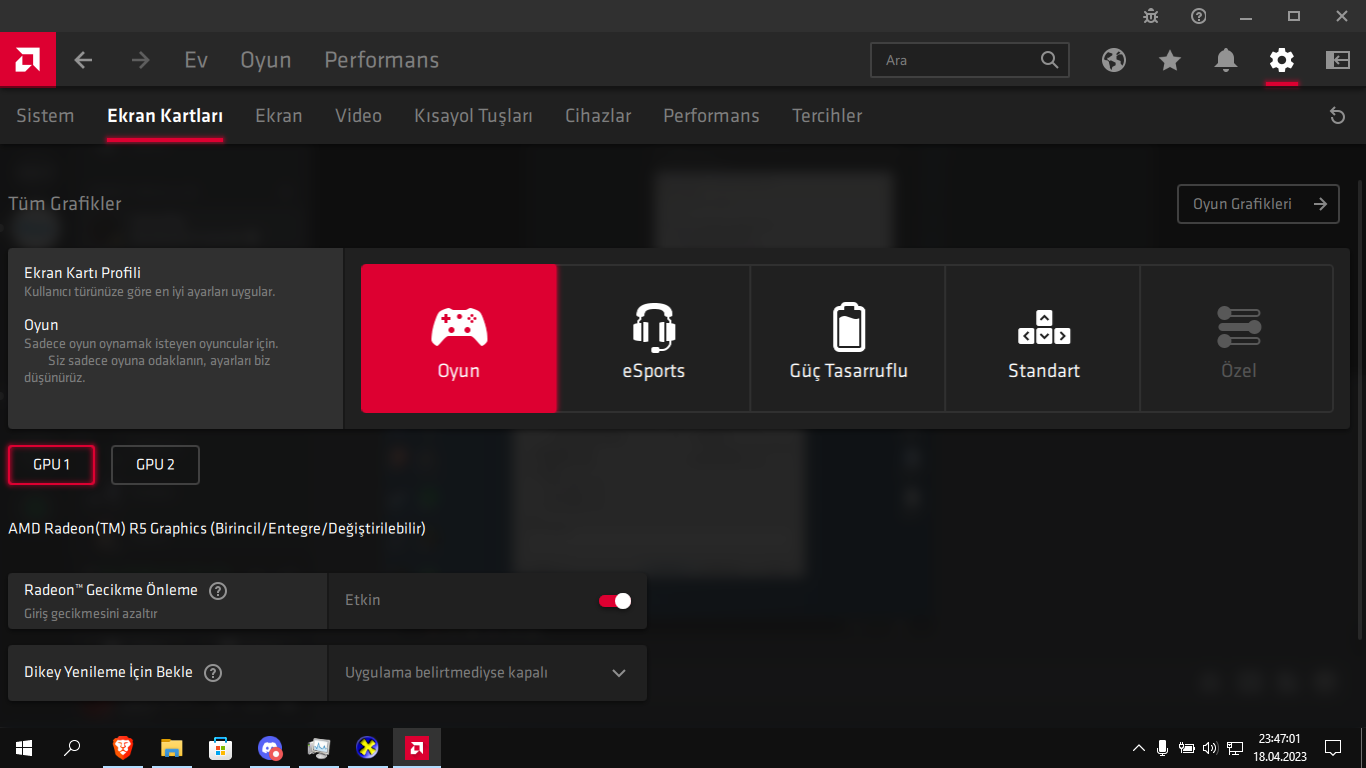Screen dimensions: 1366x768
Task: Click the Tüm Grafikler heading
Action: (65, 204)
